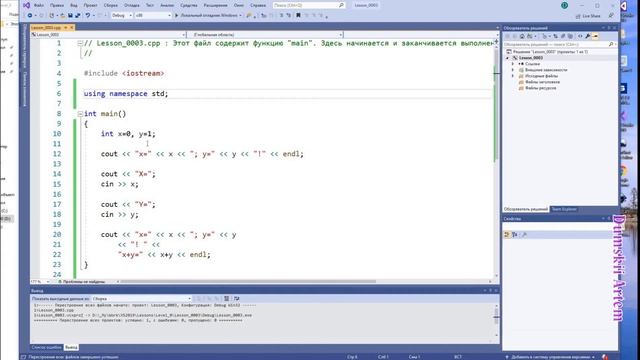Open the View menu
Image resolution: width=640 pixels, height=360 pixels.
[x=74, y=5]
